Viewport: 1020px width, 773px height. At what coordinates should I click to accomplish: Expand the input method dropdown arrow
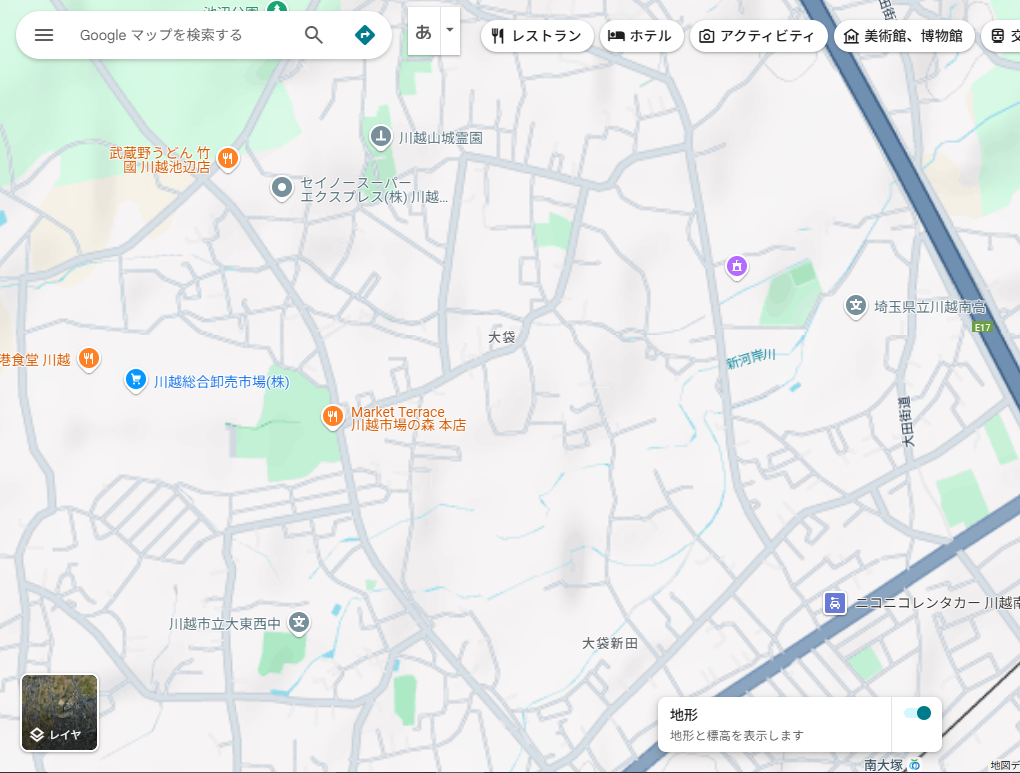pos(449,30)
